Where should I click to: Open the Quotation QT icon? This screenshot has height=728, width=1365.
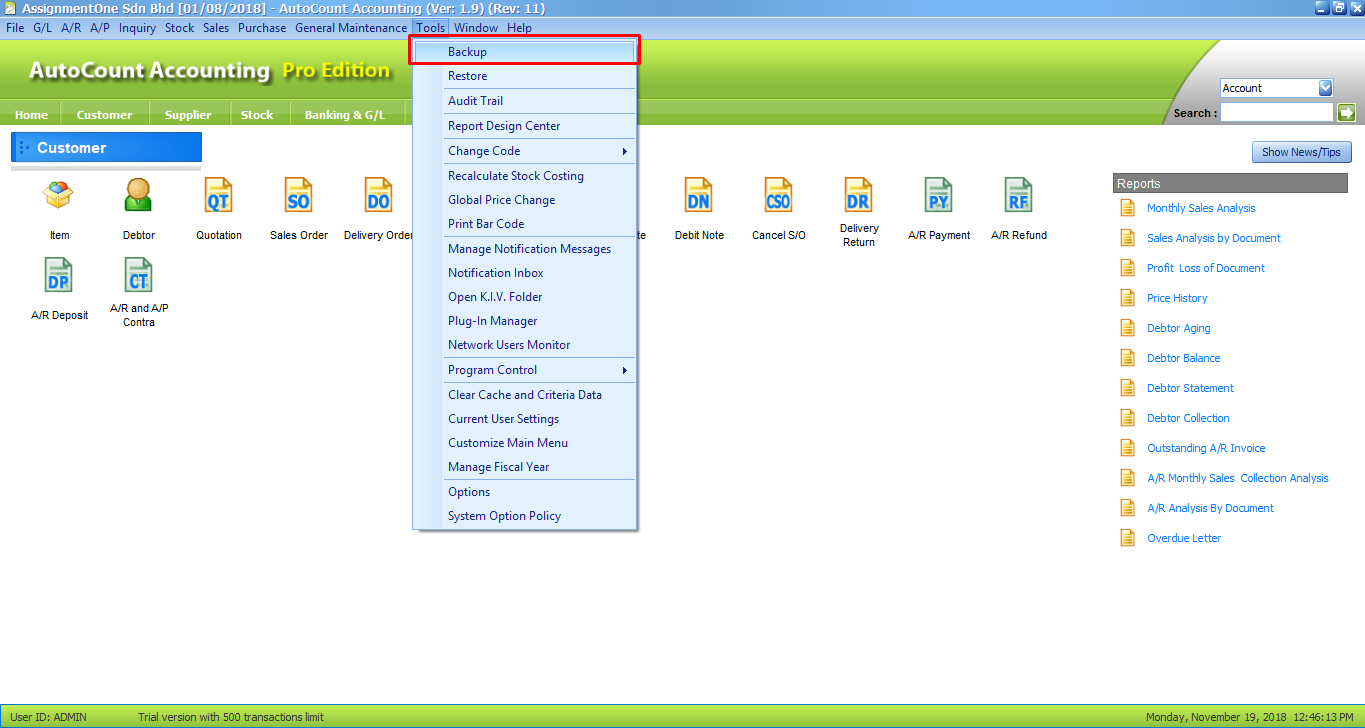tap(219, 195)
